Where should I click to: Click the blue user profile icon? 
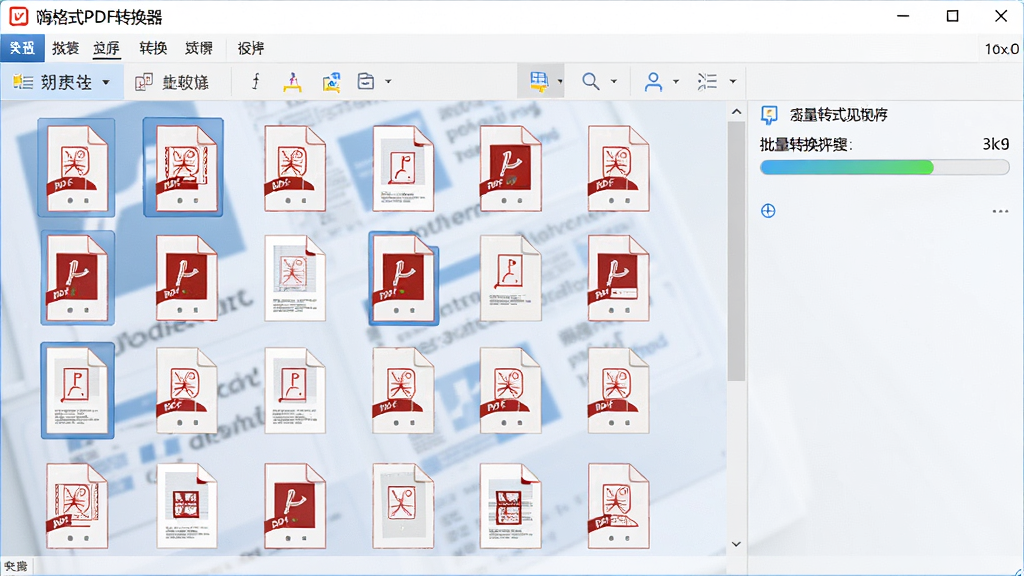pos(653,82)
